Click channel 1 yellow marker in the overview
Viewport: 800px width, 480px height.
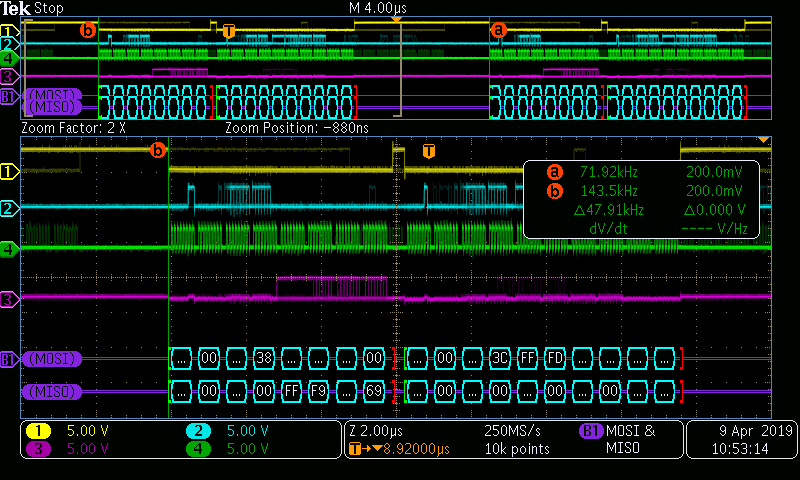click(9, 31)
